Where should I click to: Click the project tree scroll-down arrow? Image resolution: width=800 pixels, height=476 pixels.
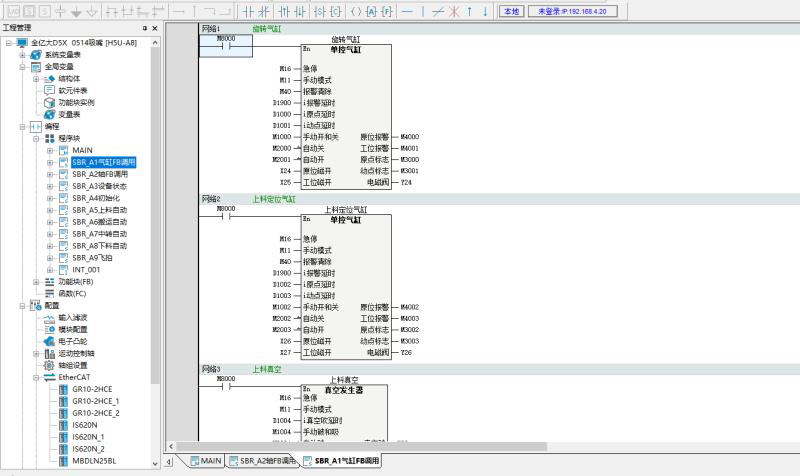click(x=155, y=464)
